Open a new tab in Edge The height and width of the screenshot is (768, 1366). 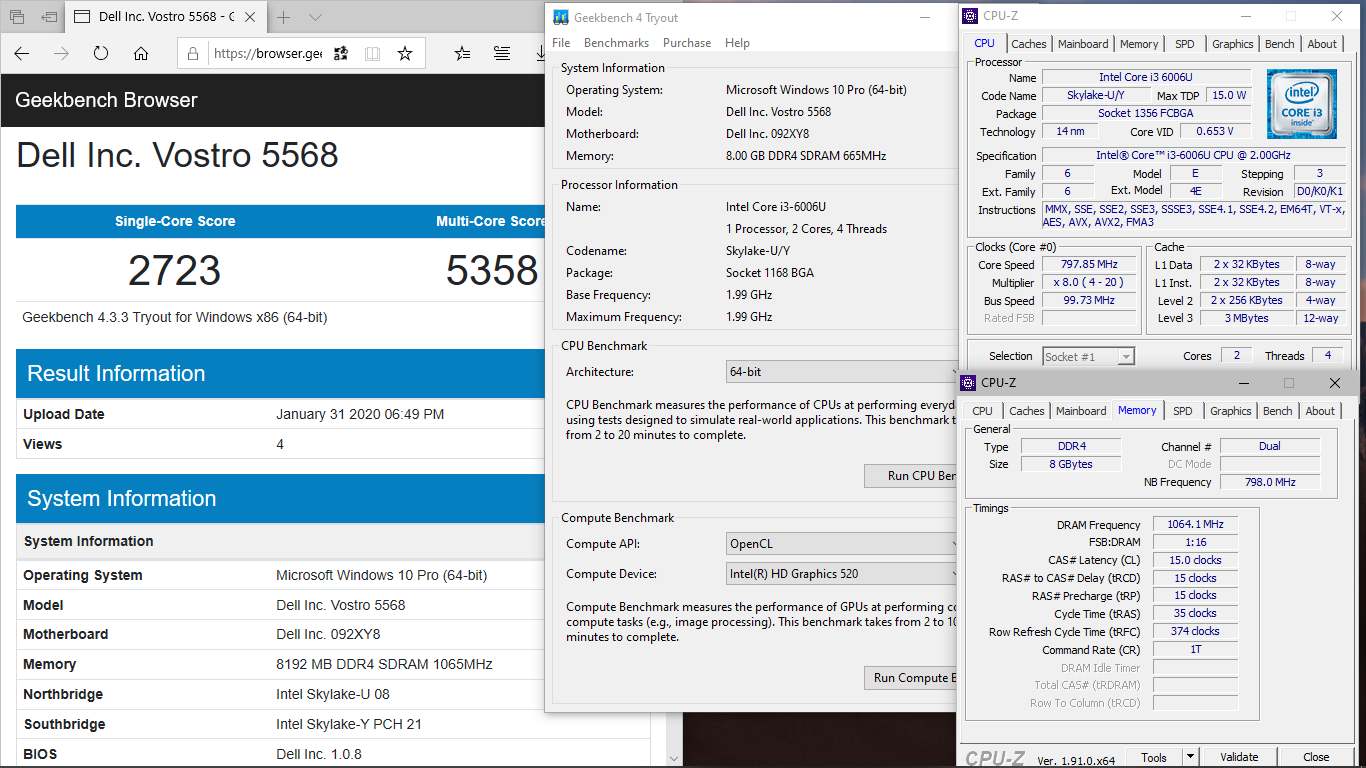tap(284, 17)
